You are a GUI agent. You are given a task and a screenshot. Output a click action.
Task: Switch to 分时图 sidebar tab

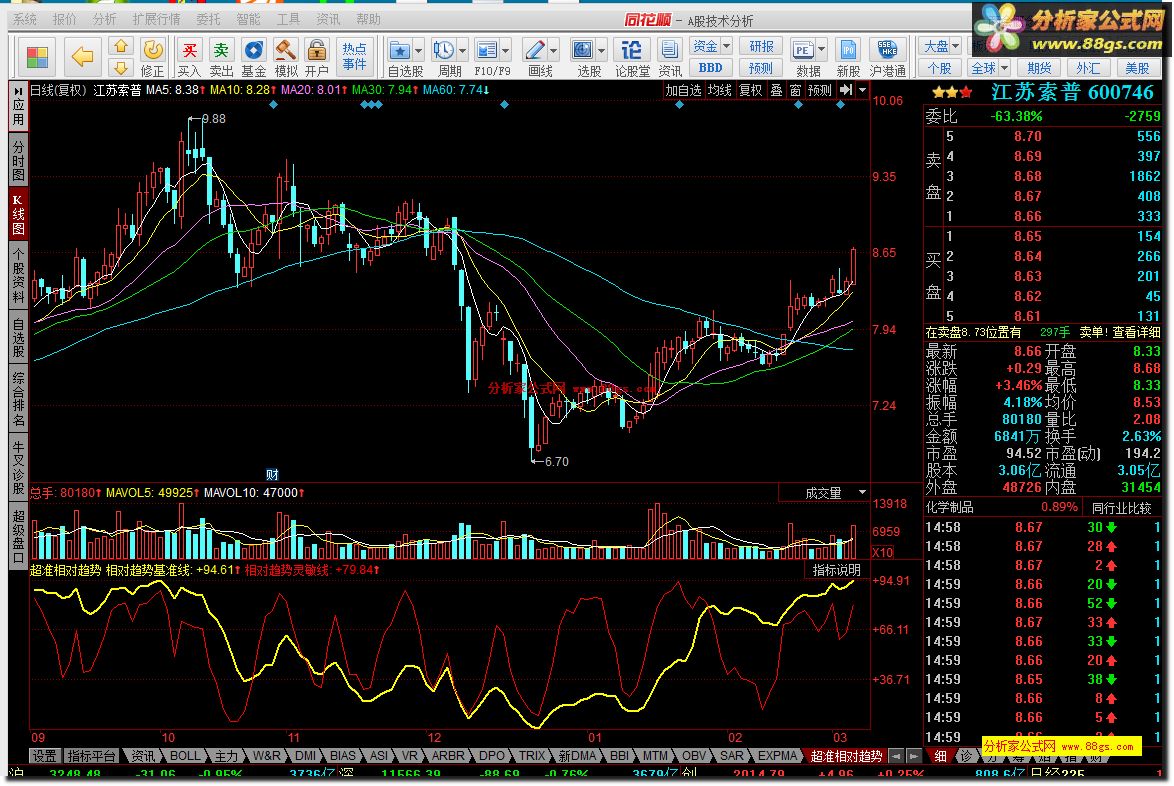point(18,160)
